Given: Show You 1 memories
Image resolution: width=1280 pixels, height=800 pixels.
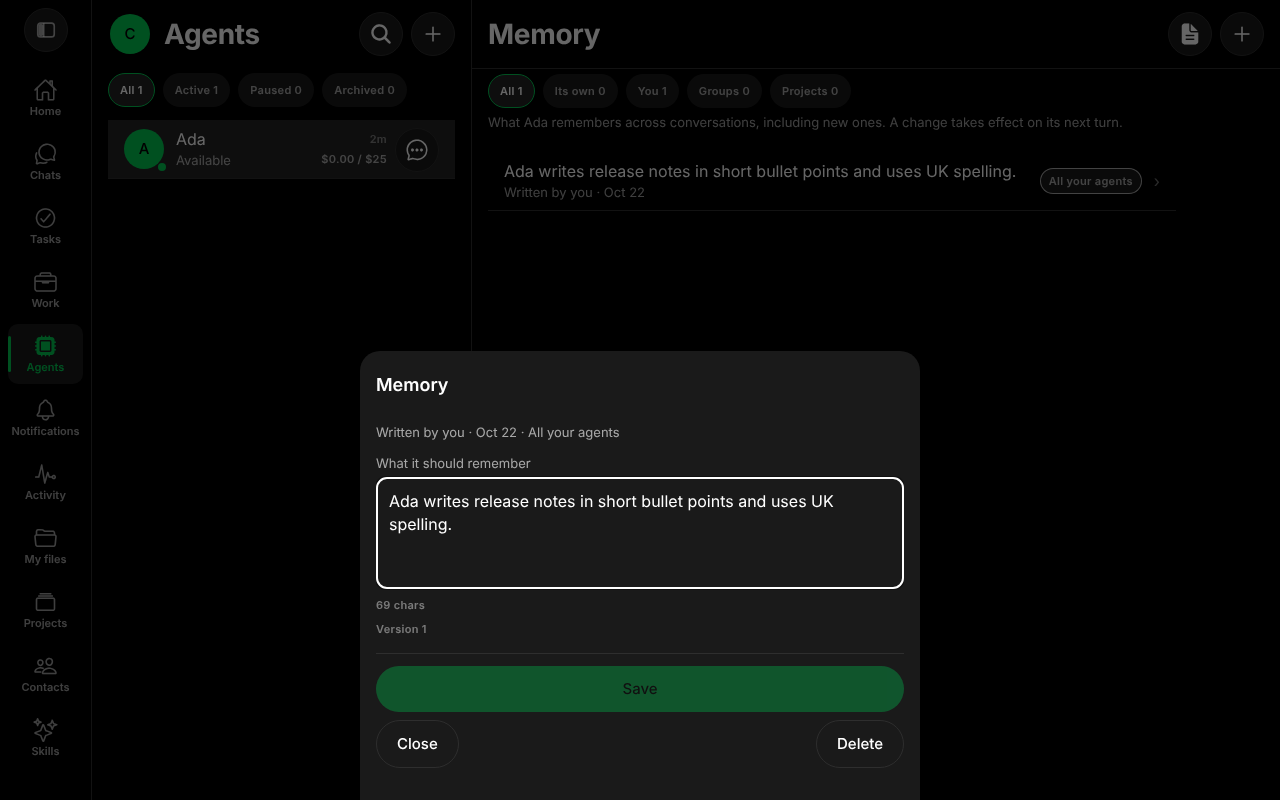Looking at the screenshot, I should [653, 91].
